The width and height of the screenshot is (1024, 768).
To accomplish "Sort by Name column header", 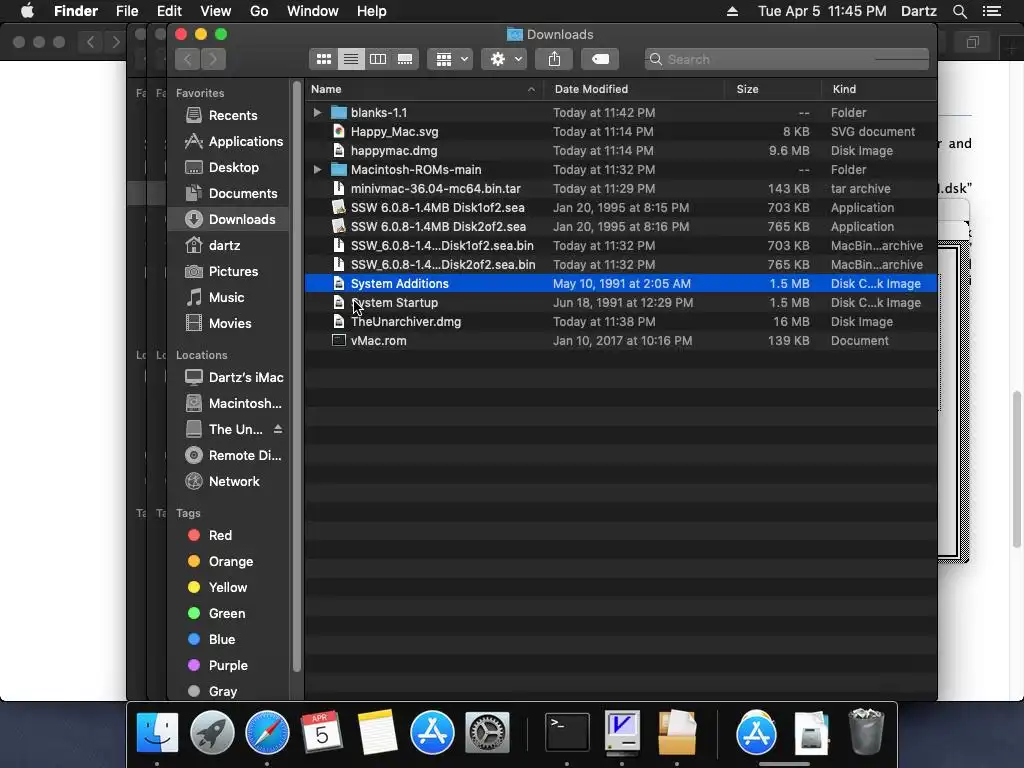I will coord(423,89).
